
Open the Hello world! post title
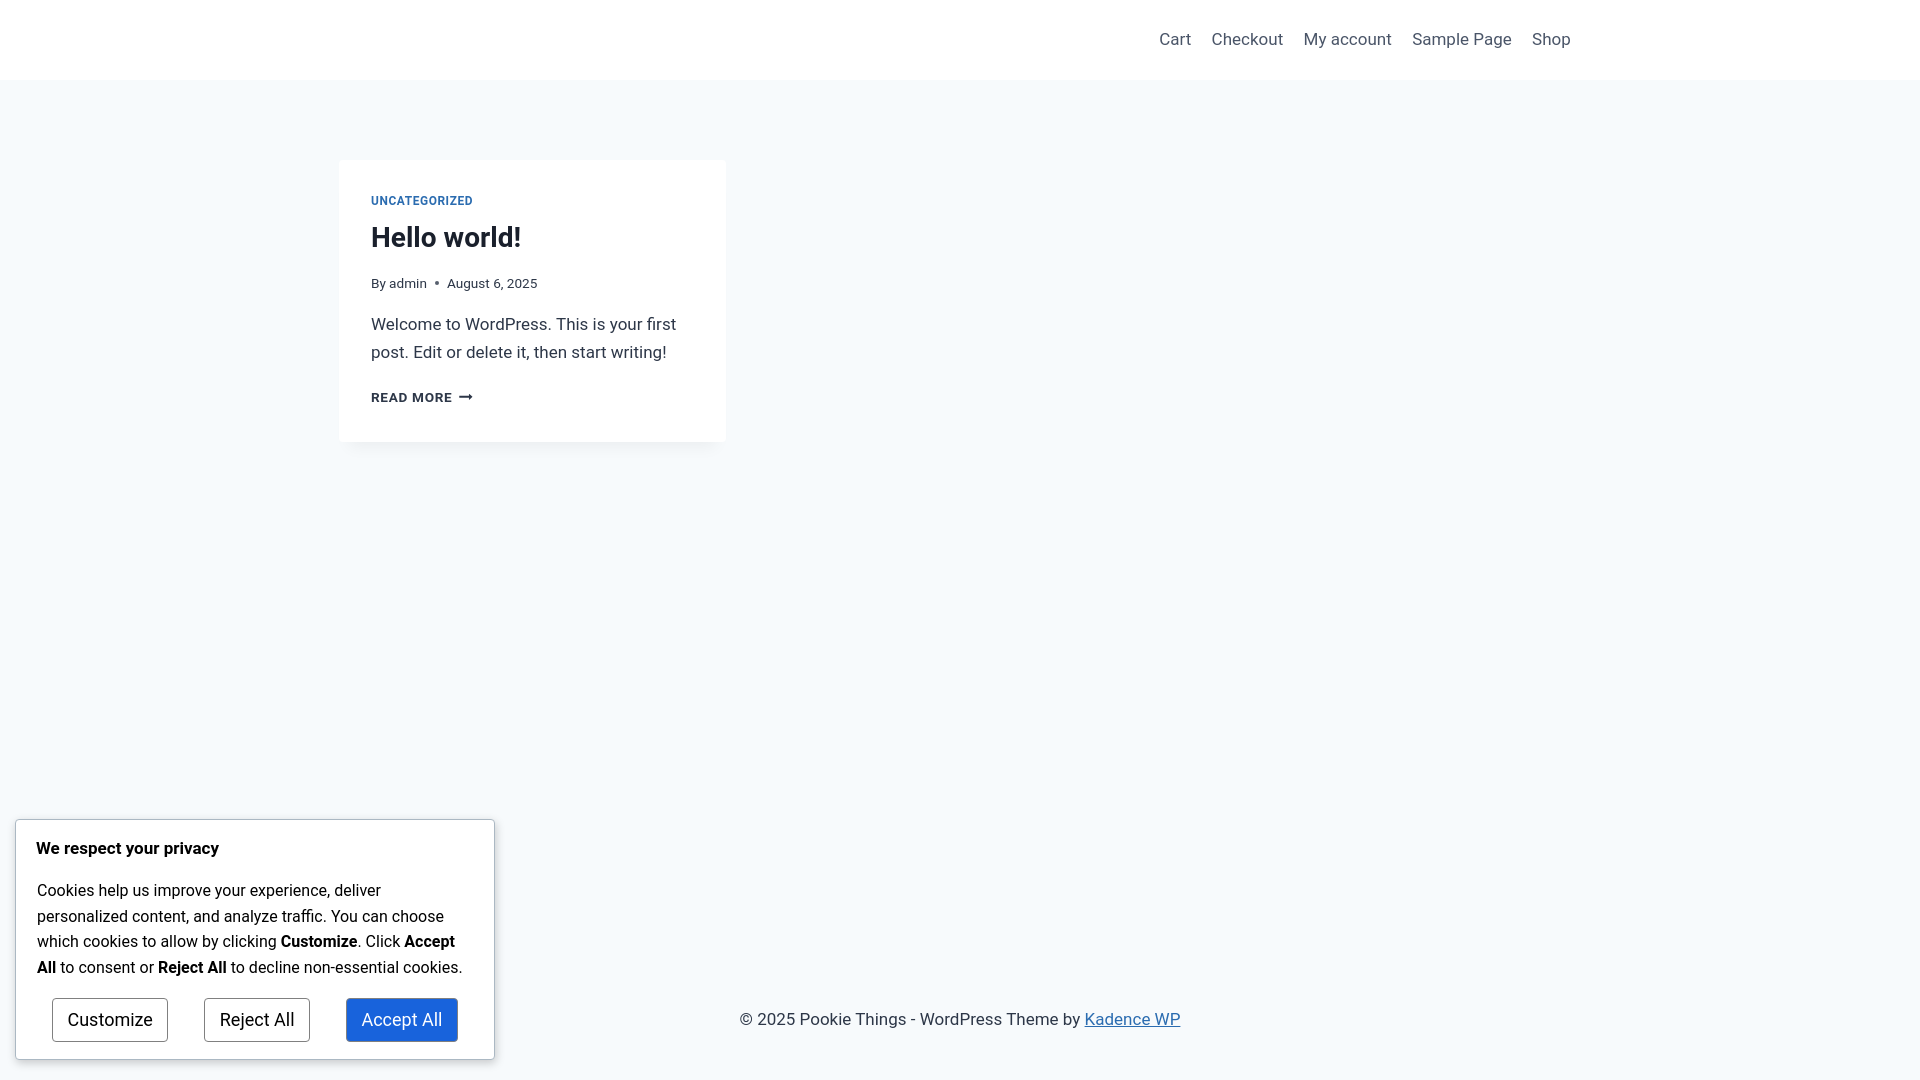(x=446, y=237)
